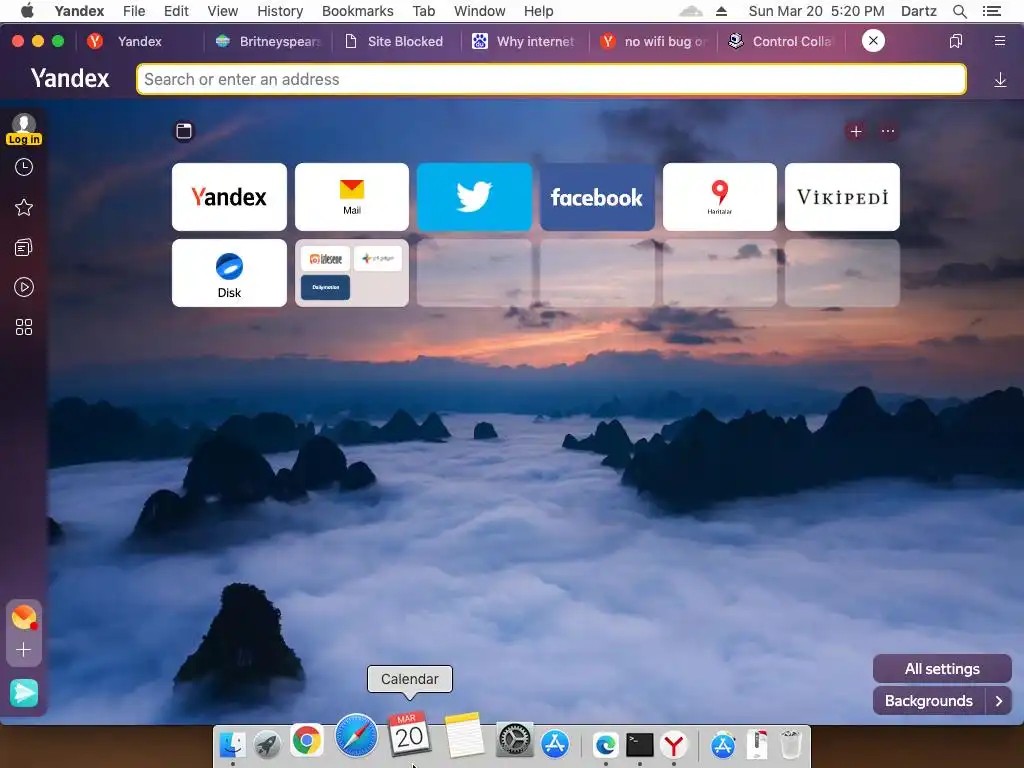
Task: Open the Mail tile
Action: (352, 197)
